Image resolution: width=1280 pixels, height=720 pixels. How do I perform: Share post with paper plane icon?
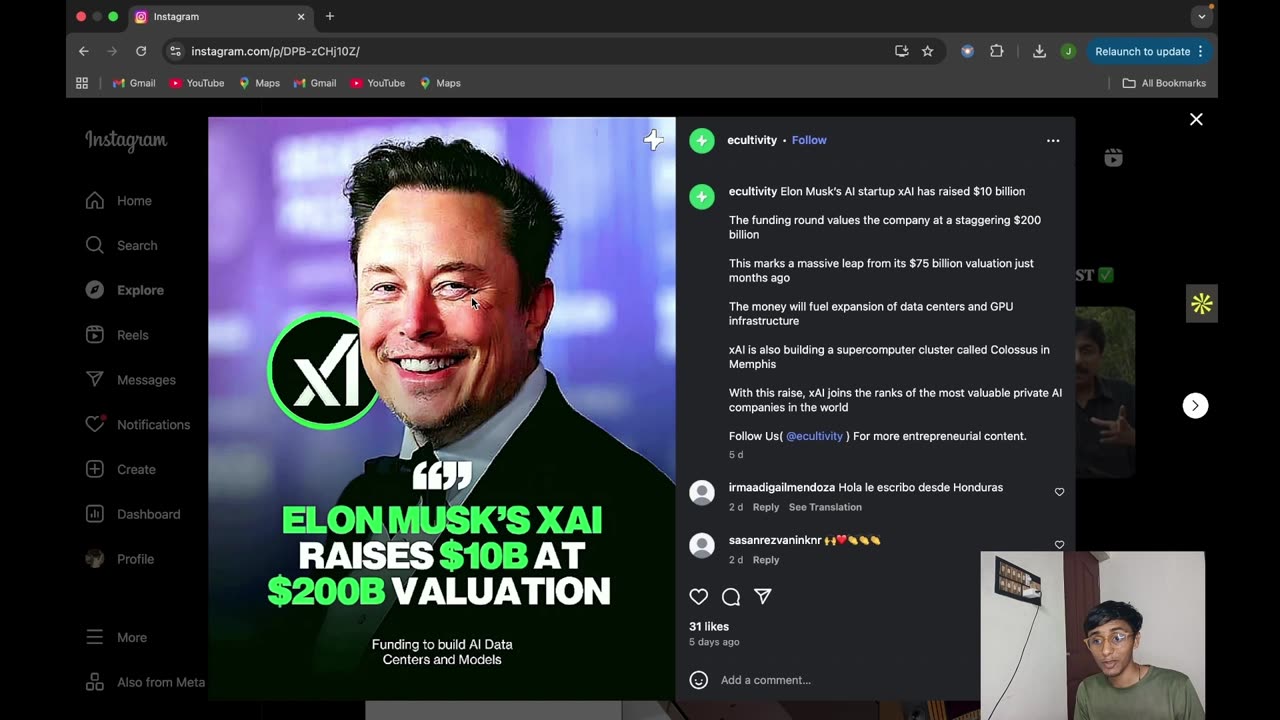click(x=763, y=597)
